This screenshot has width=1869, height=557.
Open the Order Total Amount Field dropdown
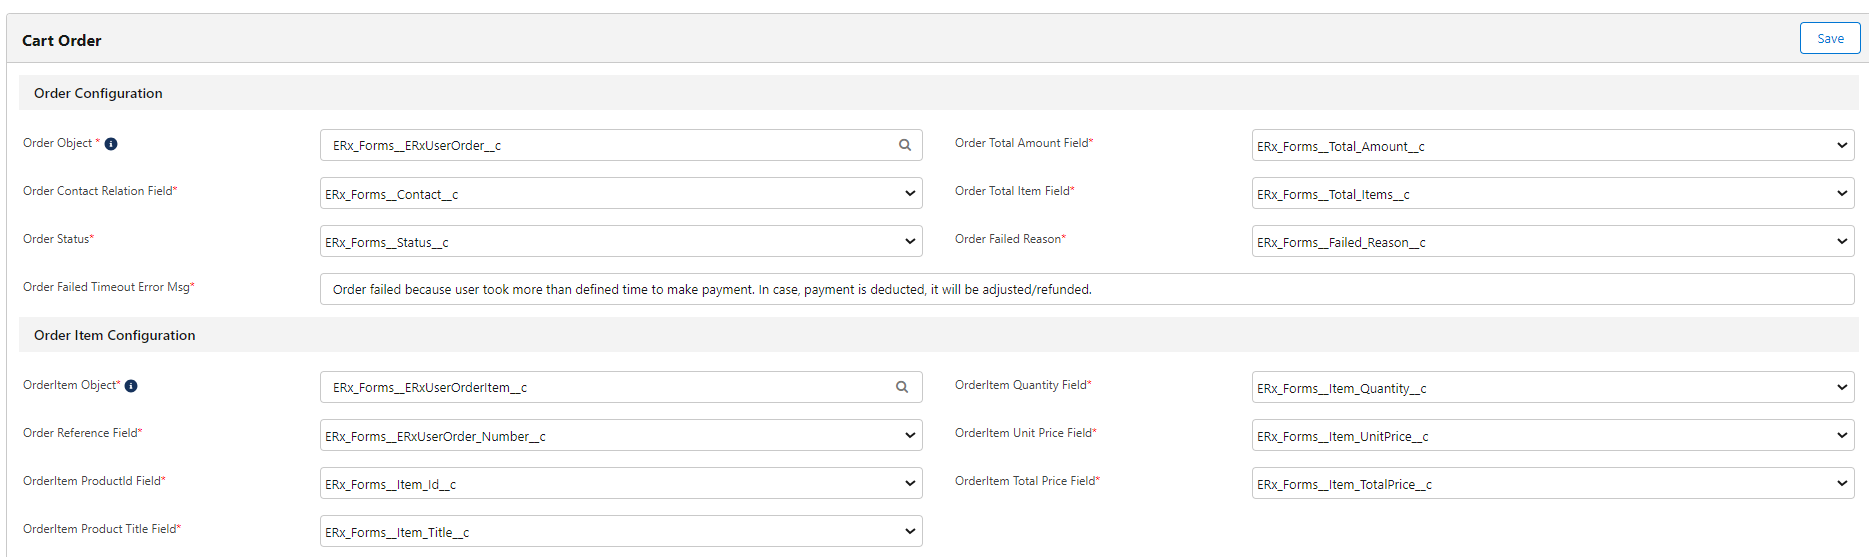(1552, 146)
